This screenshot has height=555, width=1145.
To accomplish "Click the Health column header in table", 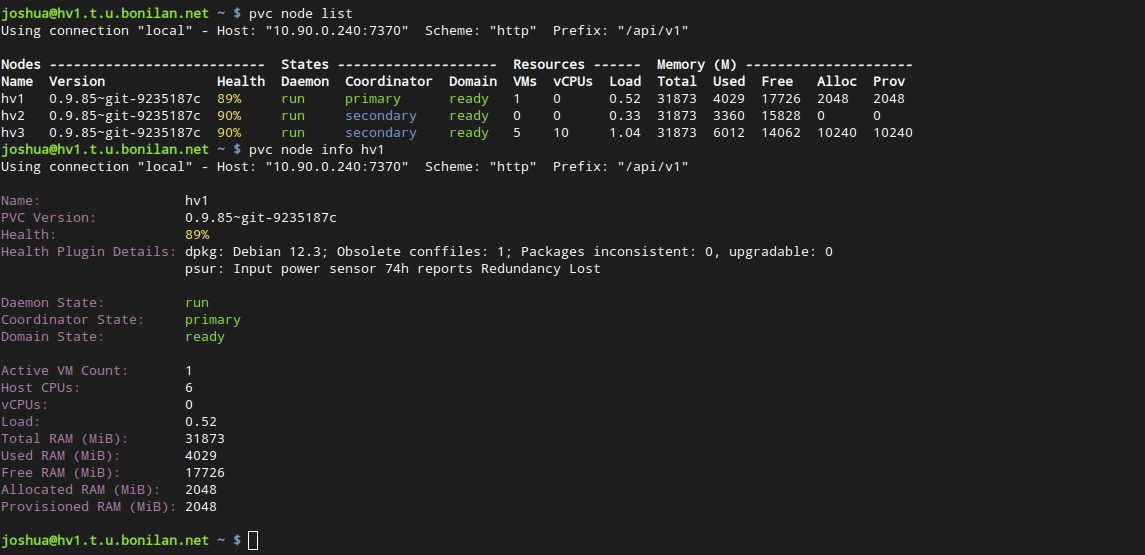I will (x=241, y=82).
